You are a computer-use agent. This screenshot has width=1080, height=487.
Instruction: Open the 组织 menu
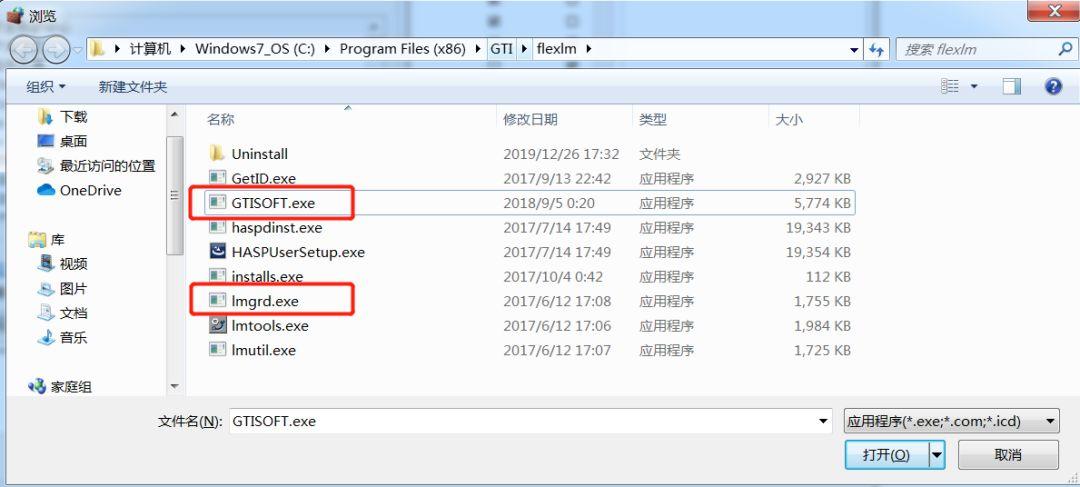tap(46, 87)
